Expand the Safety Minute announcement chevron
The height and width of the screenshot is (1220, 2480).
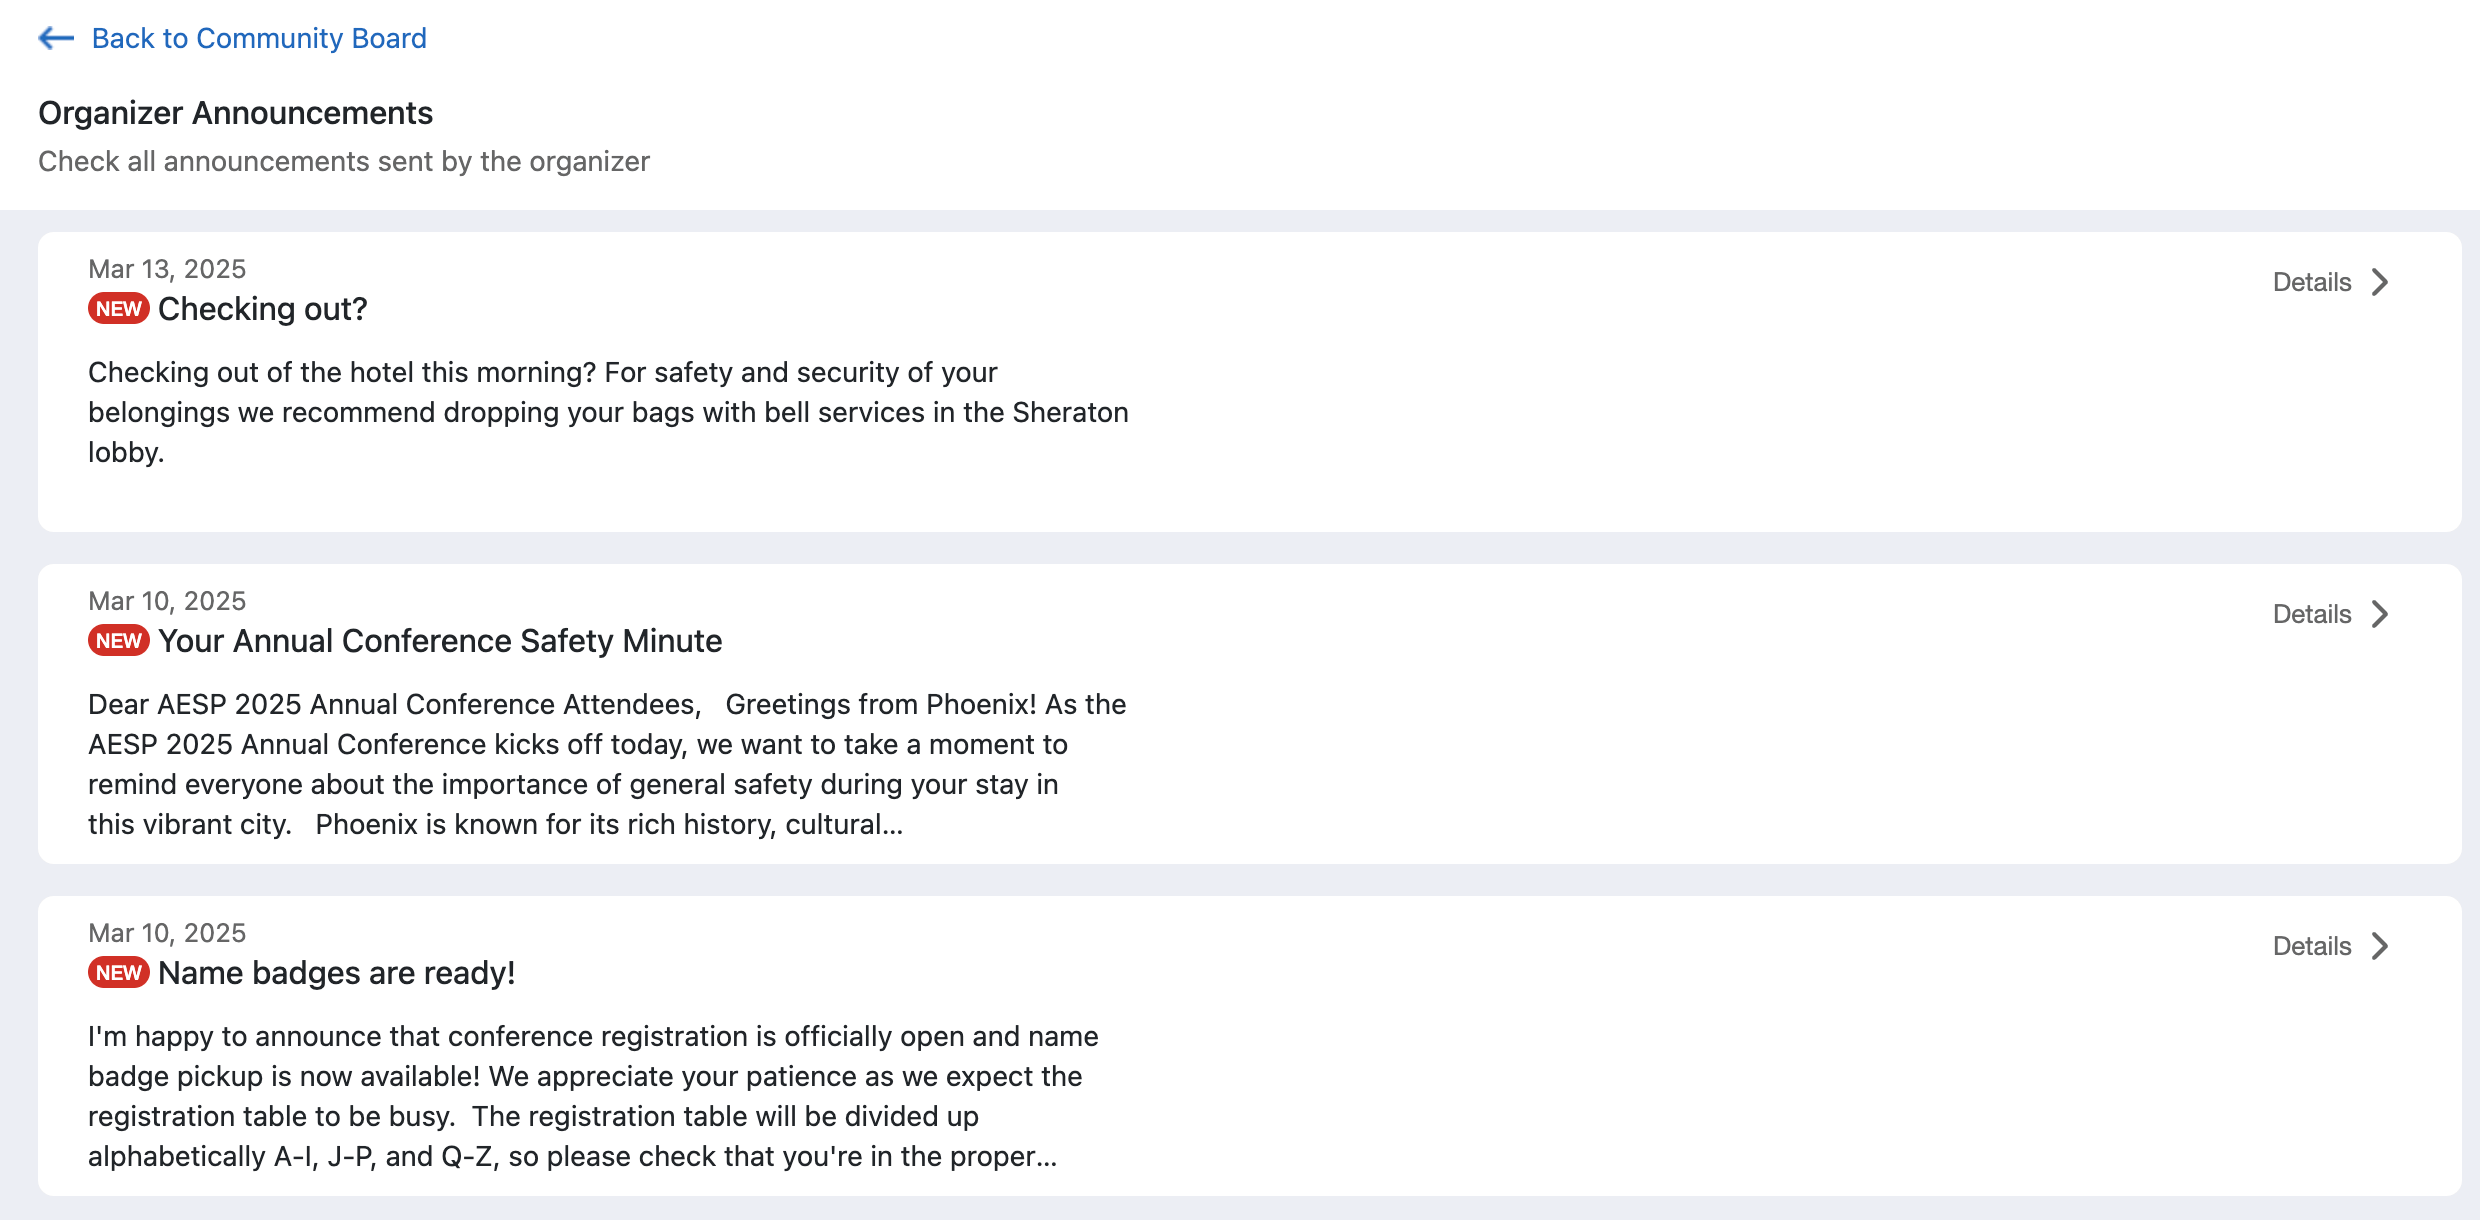(x=2380, y=614)
